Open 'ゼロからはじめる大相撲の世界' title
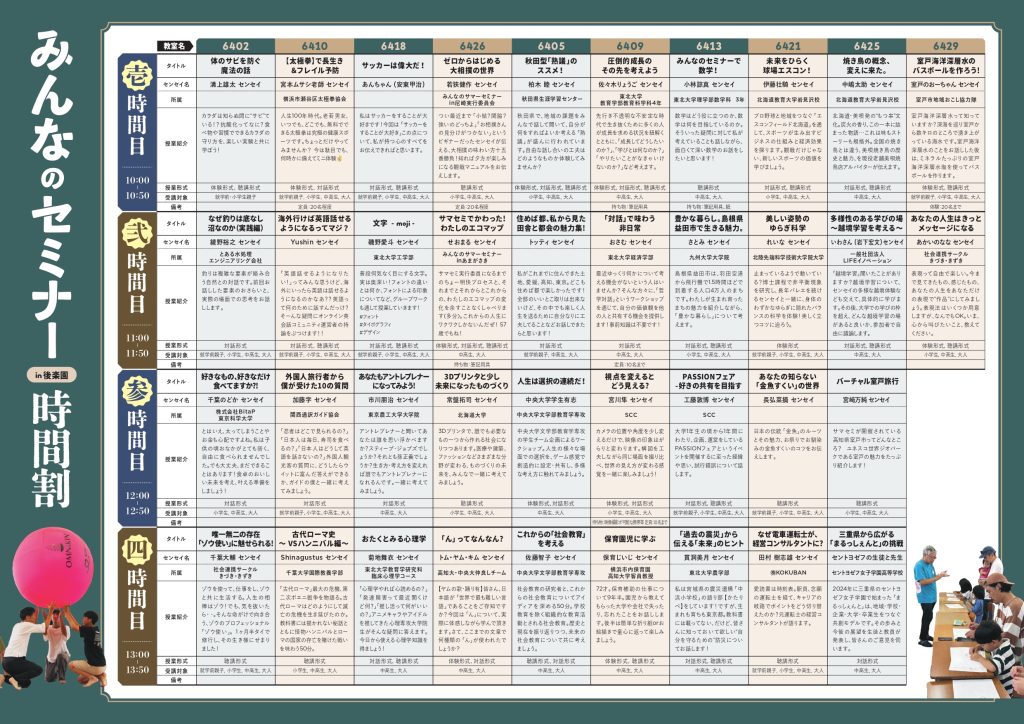Viewport: 1024px width, 724px height. [x=472, y=66]
